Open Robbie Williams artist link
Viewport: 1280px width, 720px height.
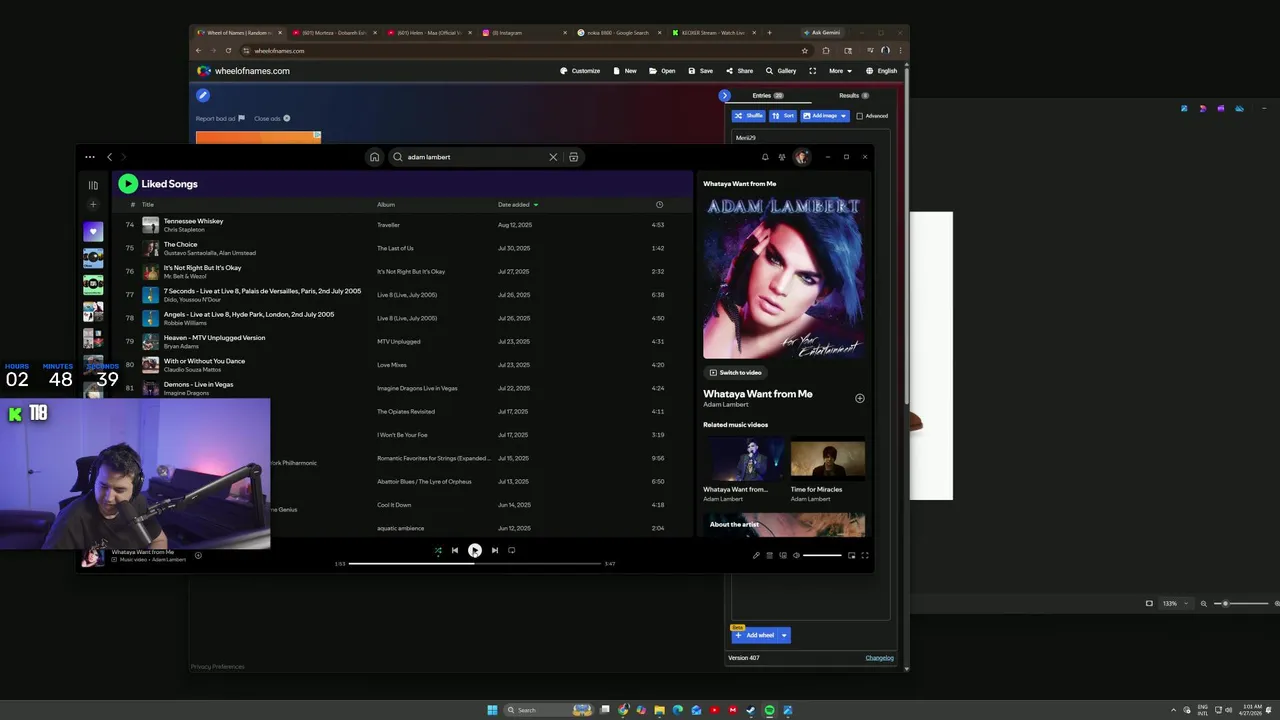[x=185, y=323]
